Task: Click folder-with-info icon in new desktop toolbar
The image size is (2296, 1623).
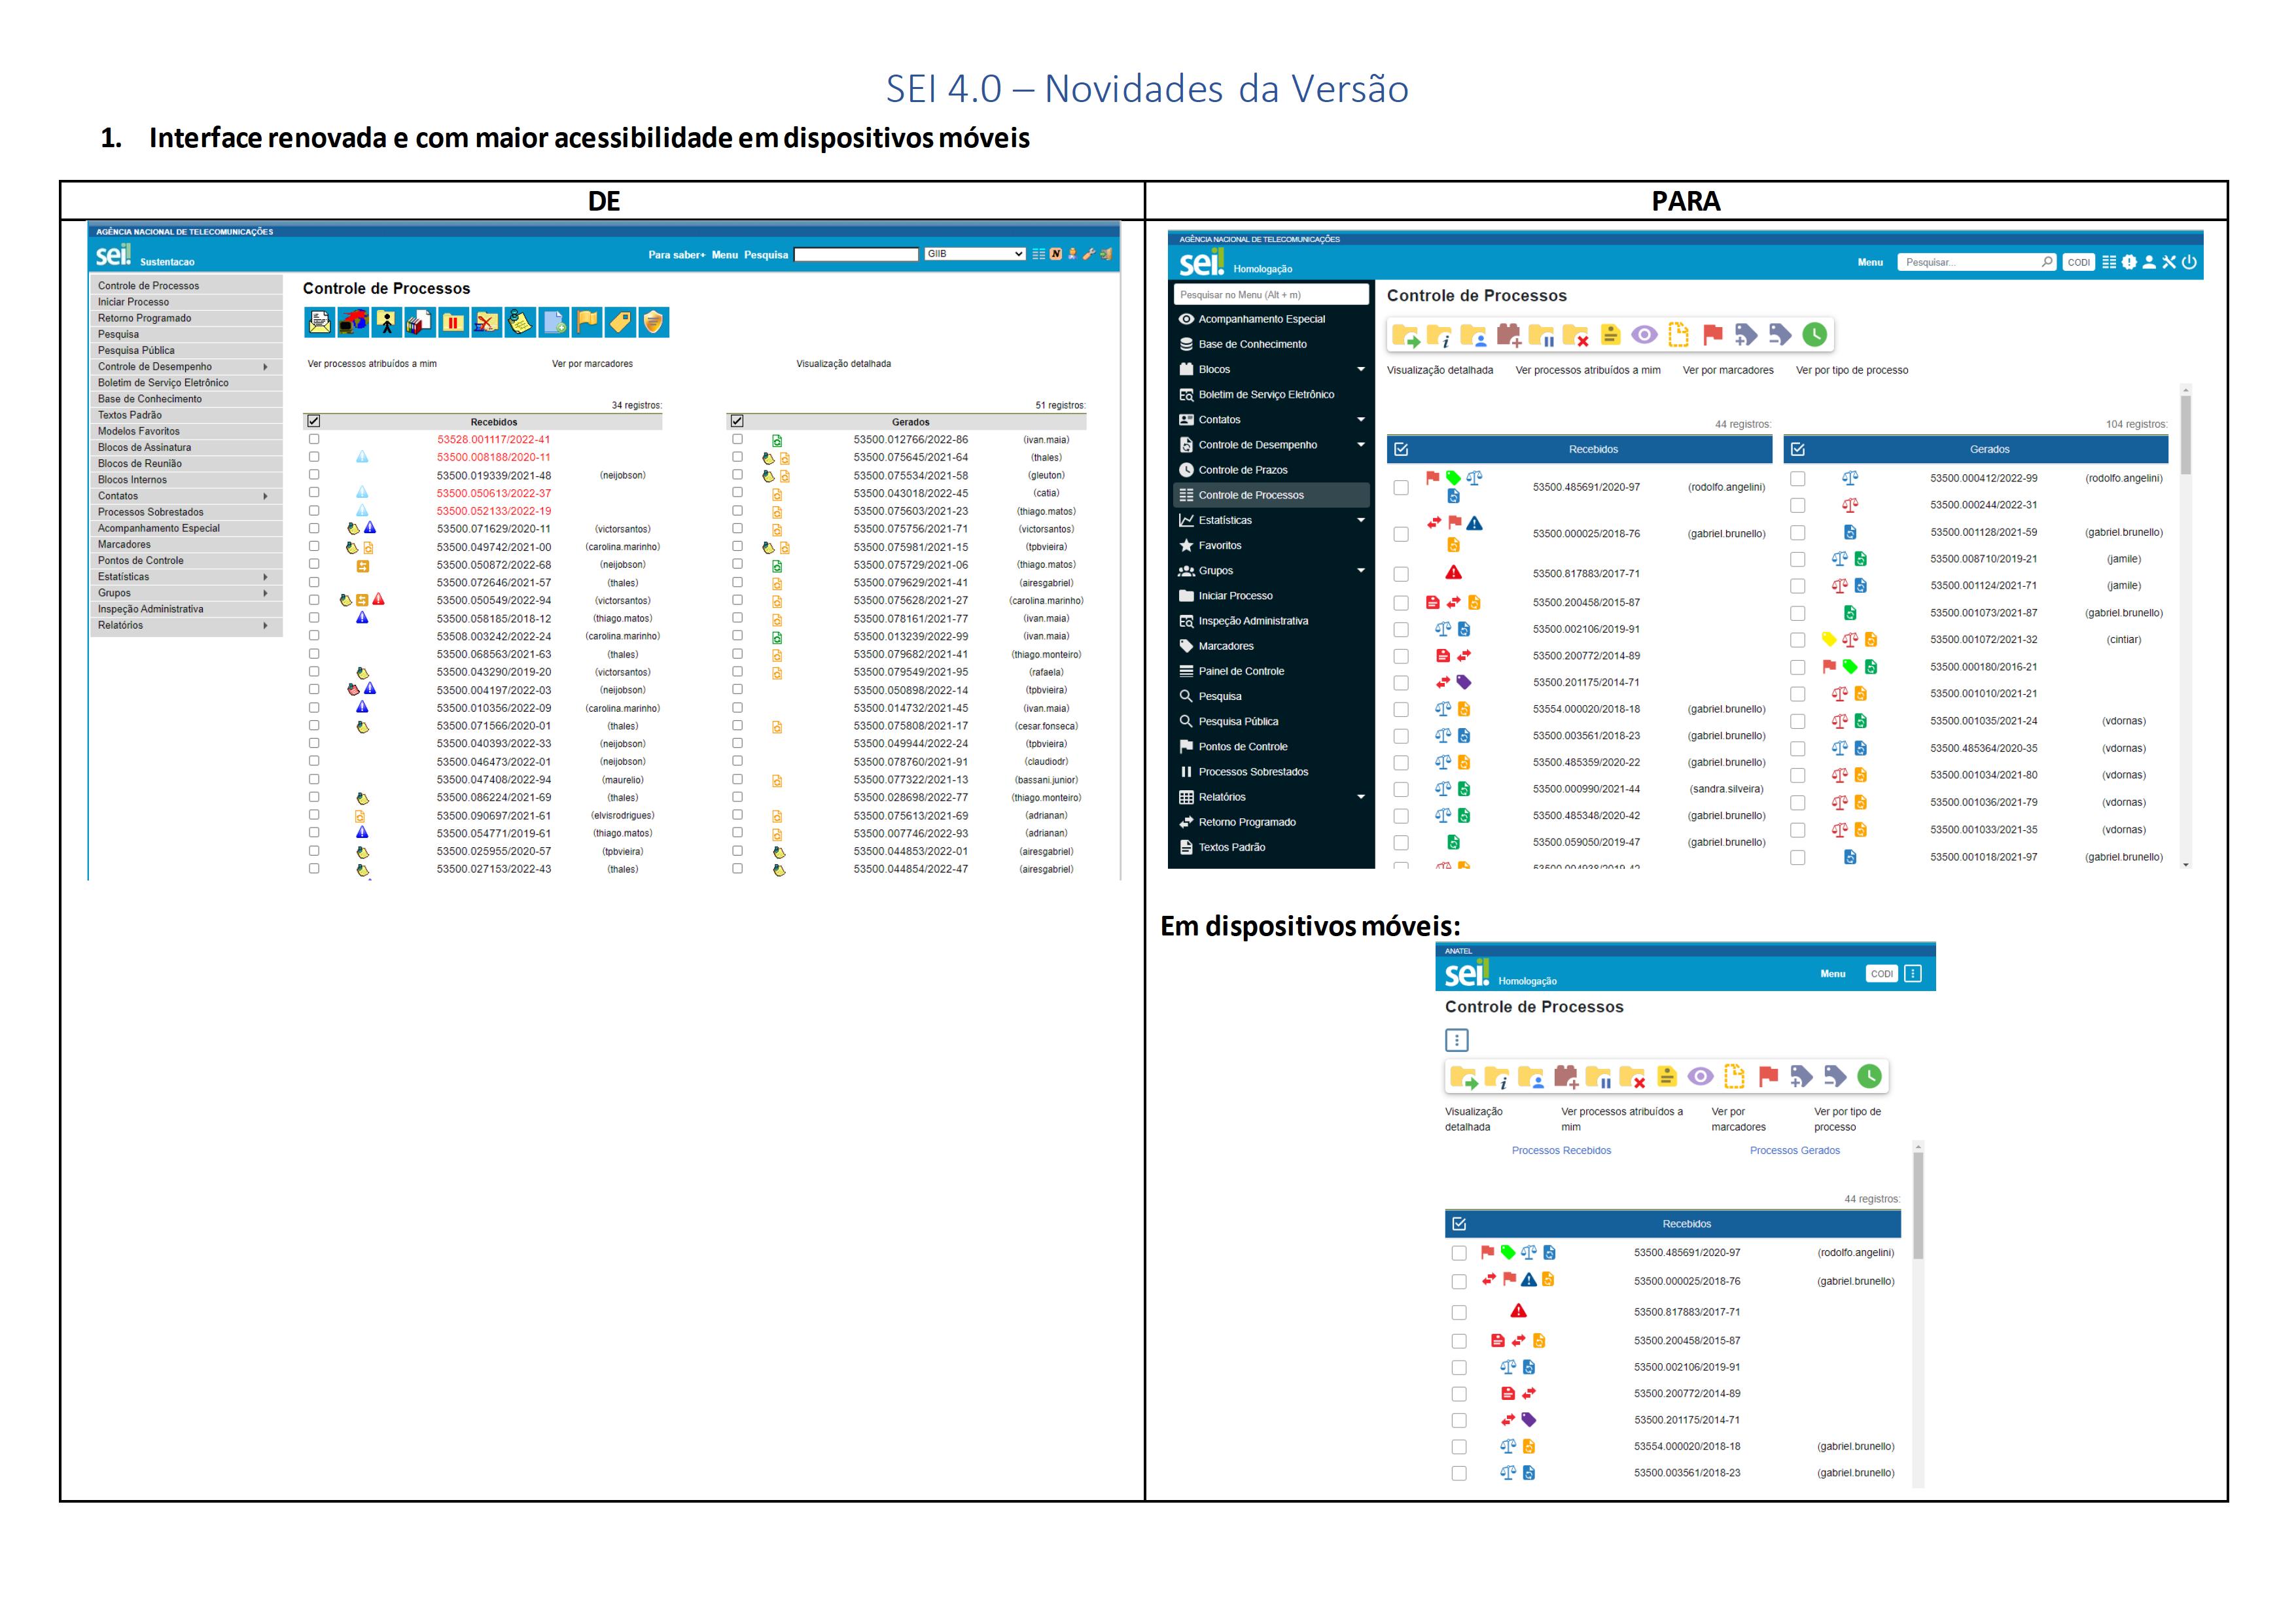Action: [1439, 335]
